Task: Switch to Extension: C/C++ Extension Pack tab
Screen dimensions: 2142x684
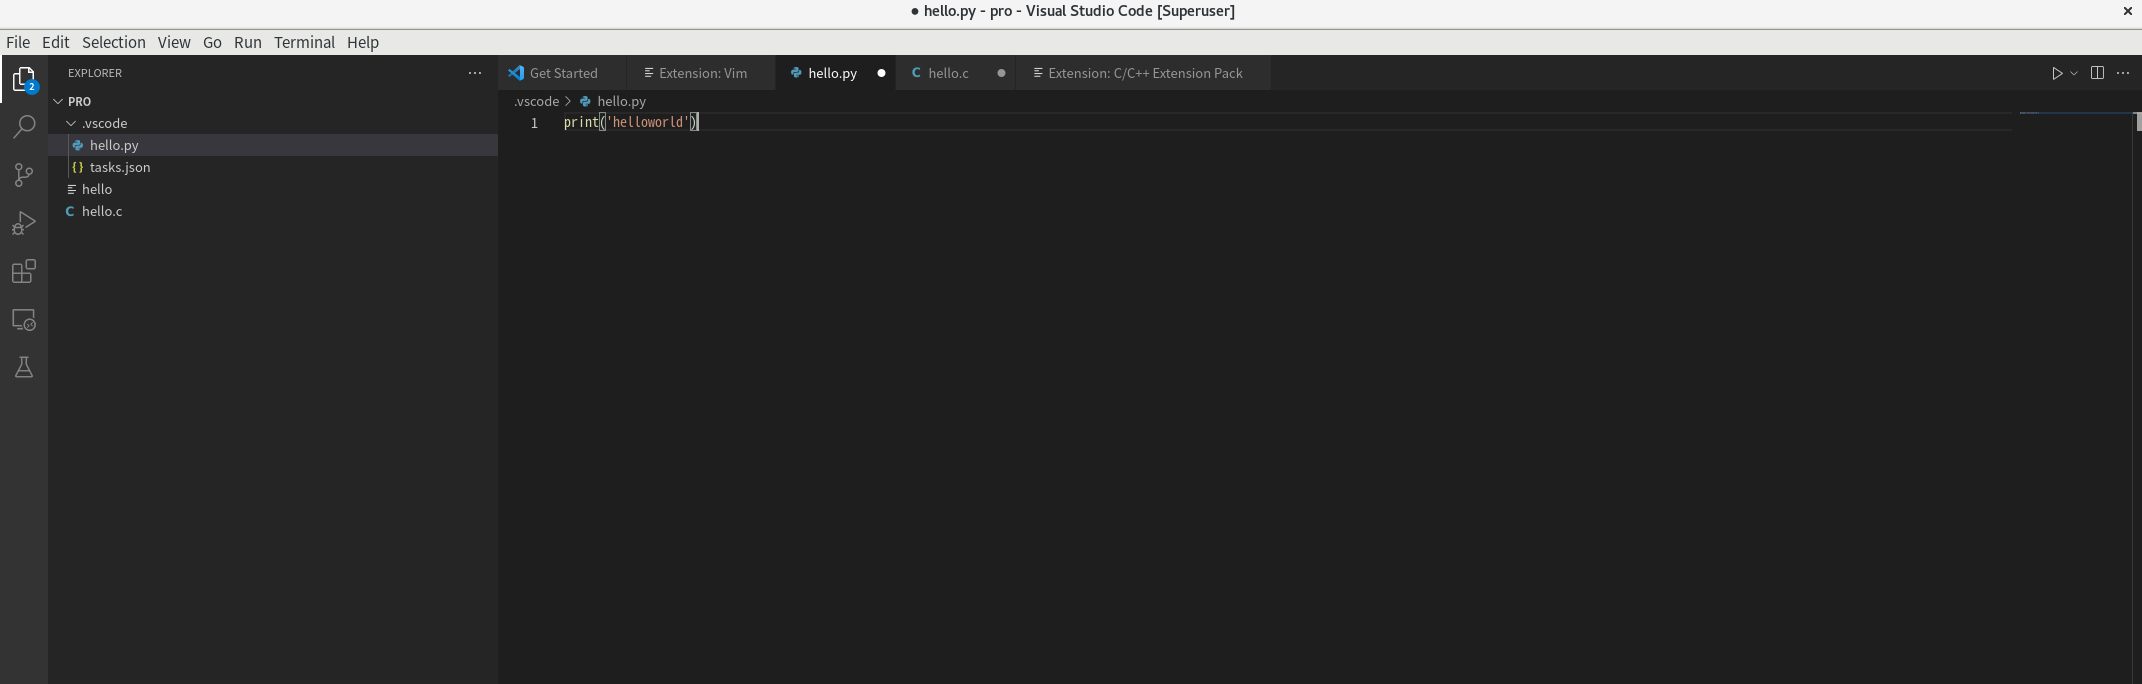Action: pyautogui.click(x=1144, y=73)
